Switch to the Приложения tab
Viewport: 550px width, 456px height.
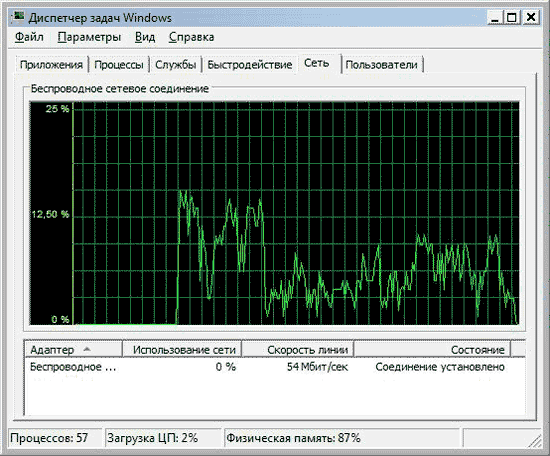tap(51, 65)
